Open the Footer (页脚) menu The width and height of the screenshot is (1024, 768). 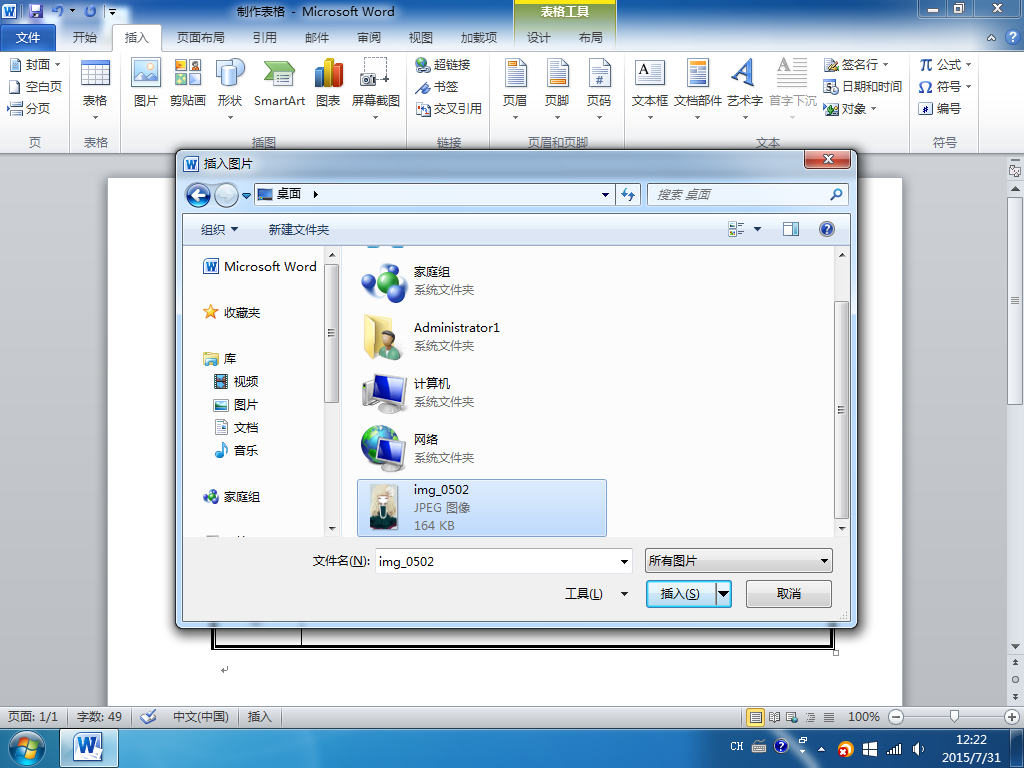557,88
